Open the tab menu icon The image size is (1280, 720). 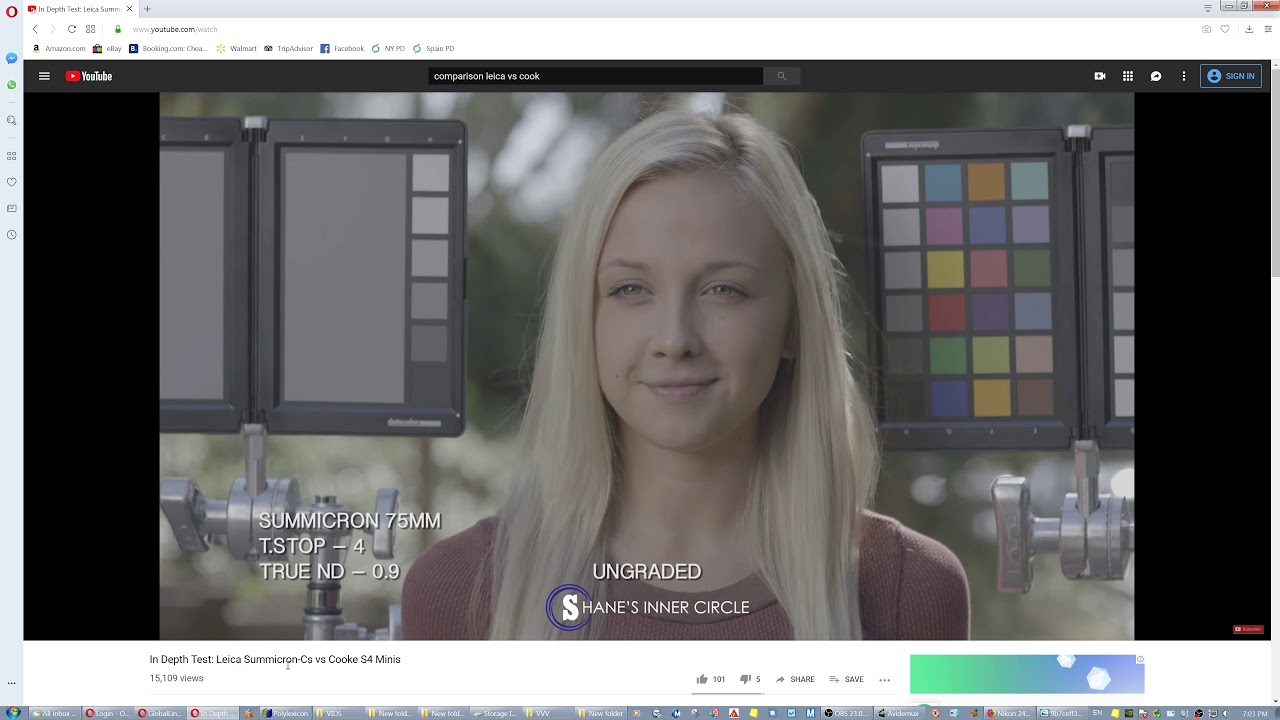click(1208, 9)
